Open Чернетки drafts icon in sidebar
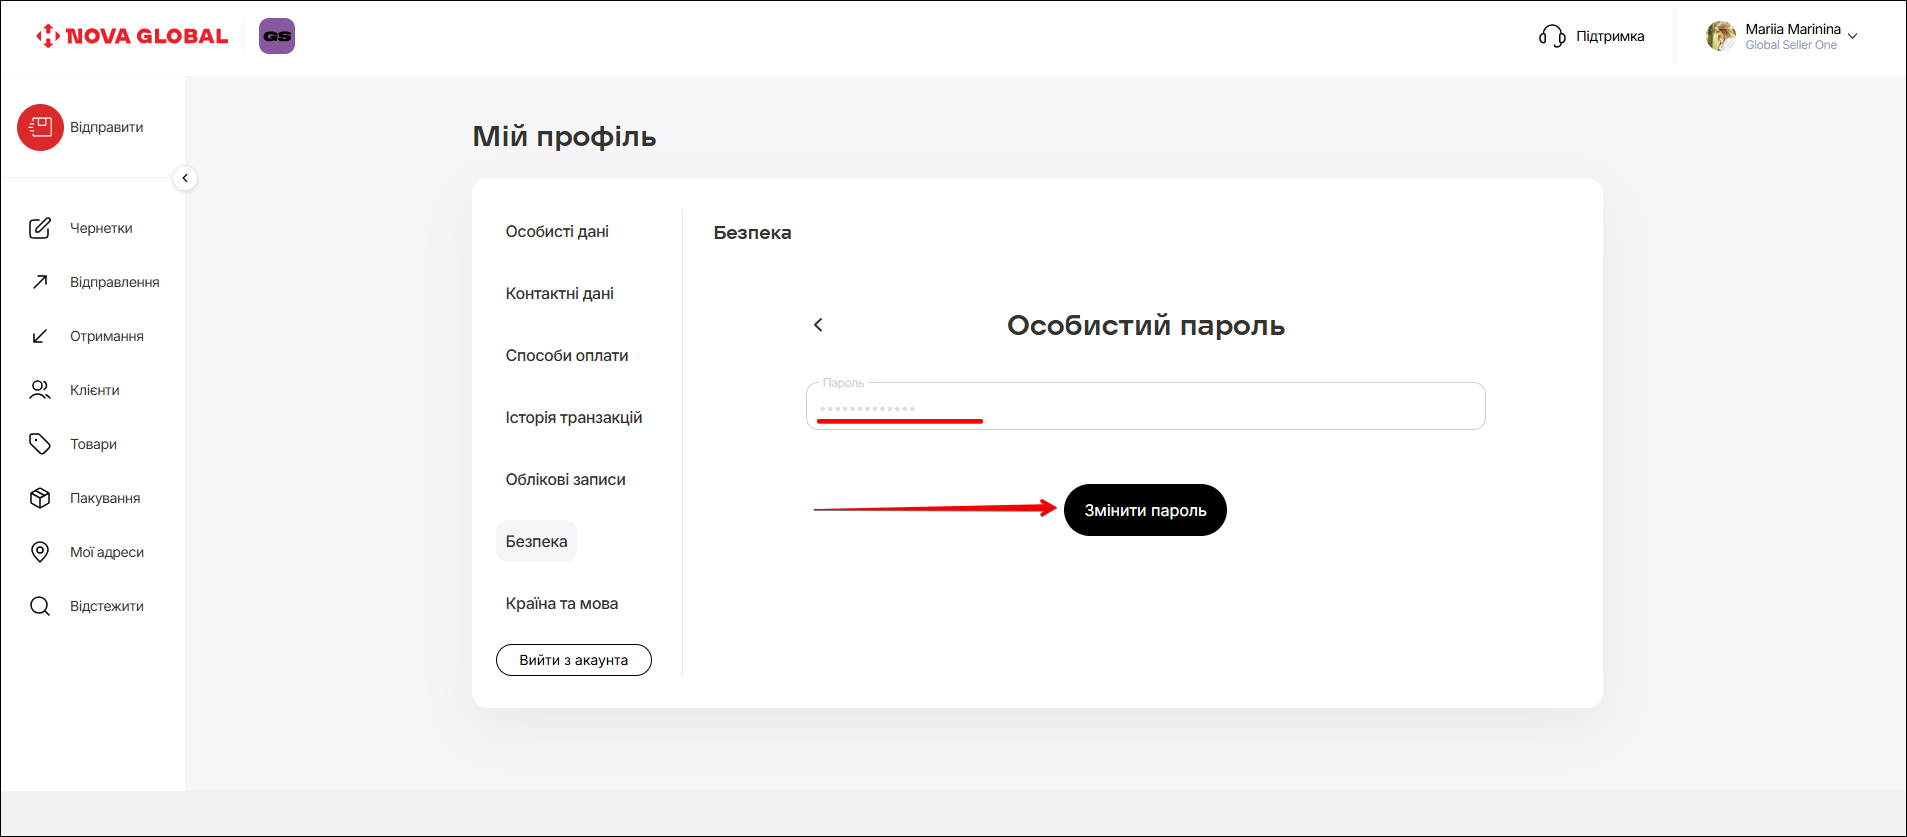1907x837 pixels. pos(40,228)
